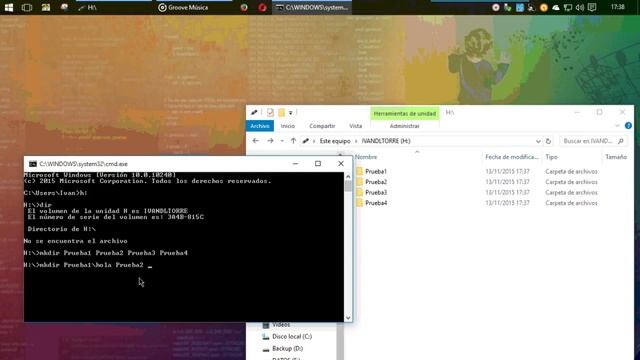
Task: Switch to the Vista ribbon tab
Action: pos(356,126)
